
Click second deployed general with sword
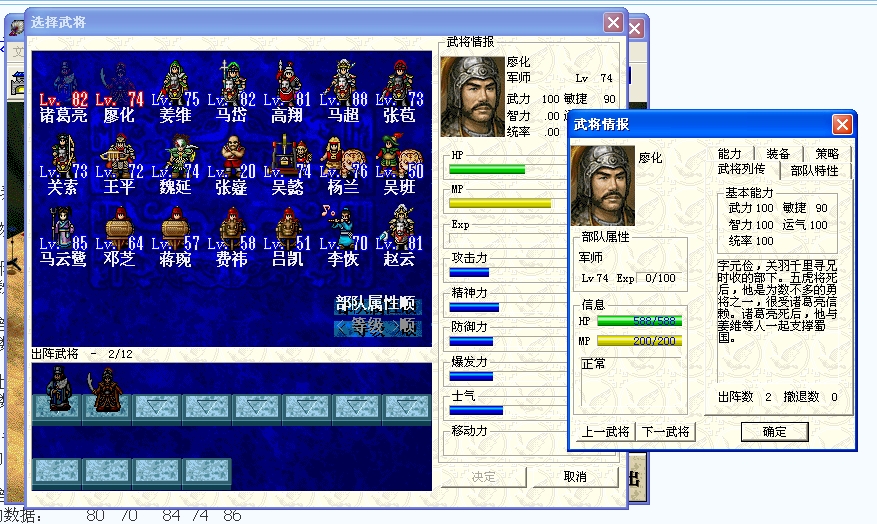106,391
